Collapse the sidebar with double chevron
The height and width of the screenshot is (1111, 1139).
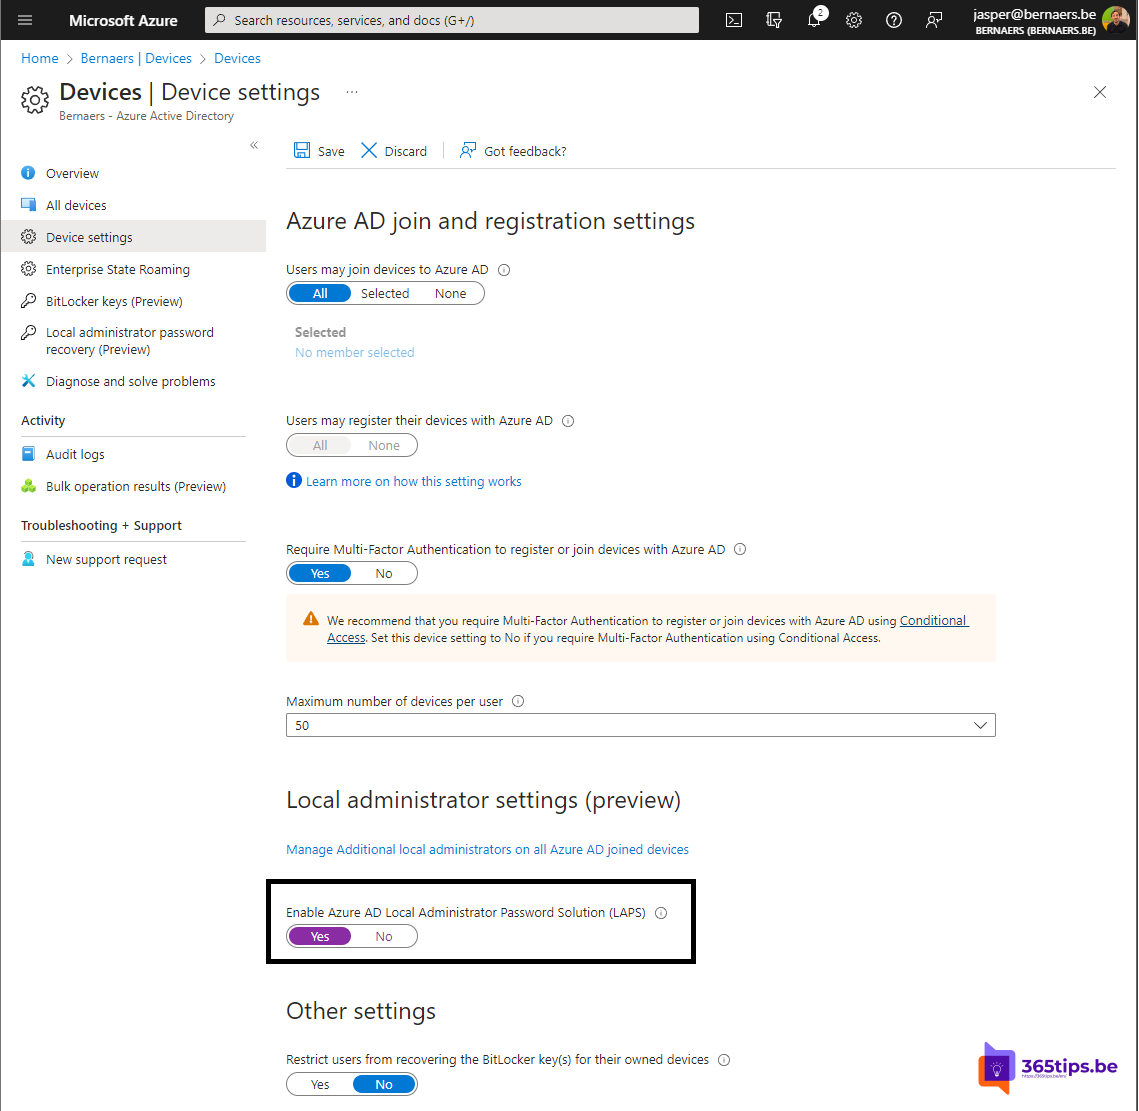254,145
